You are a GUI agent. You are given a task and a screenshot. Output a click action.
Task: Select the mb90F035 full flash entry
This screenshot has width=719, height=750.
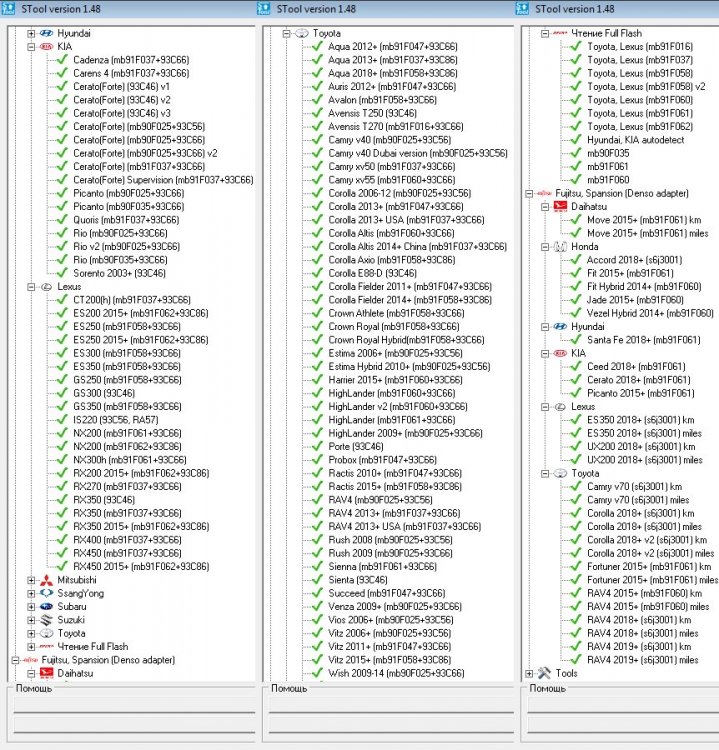[x=608, y=154]
